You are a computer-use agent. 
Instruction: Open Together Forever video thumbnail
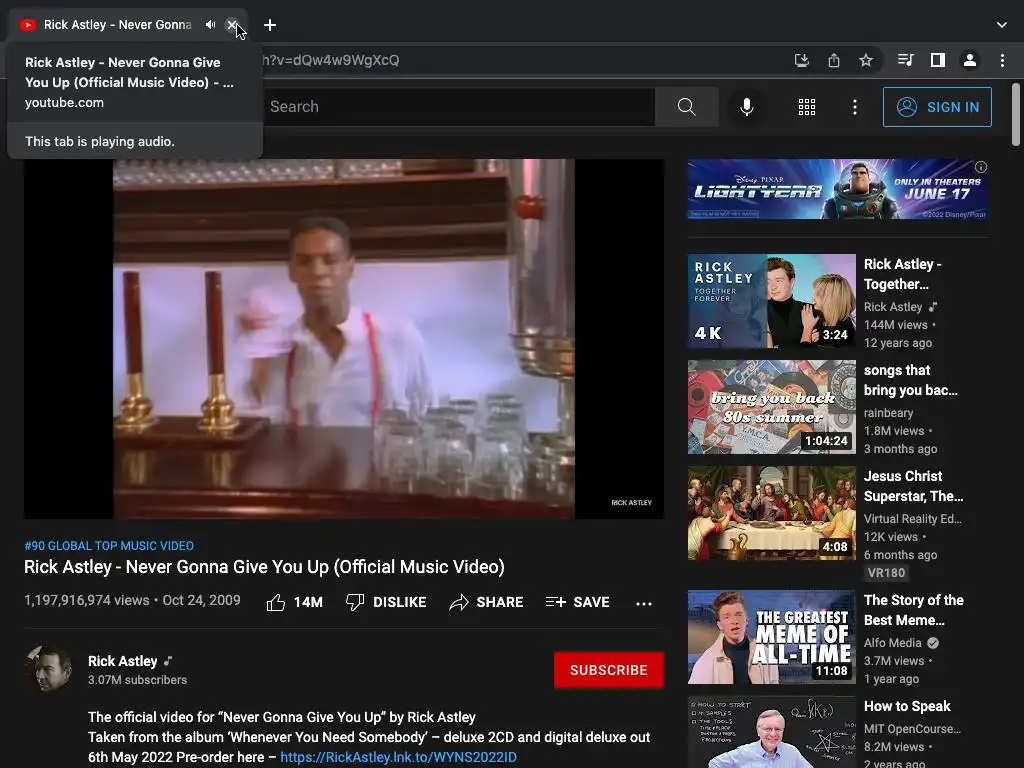[771, 300]
